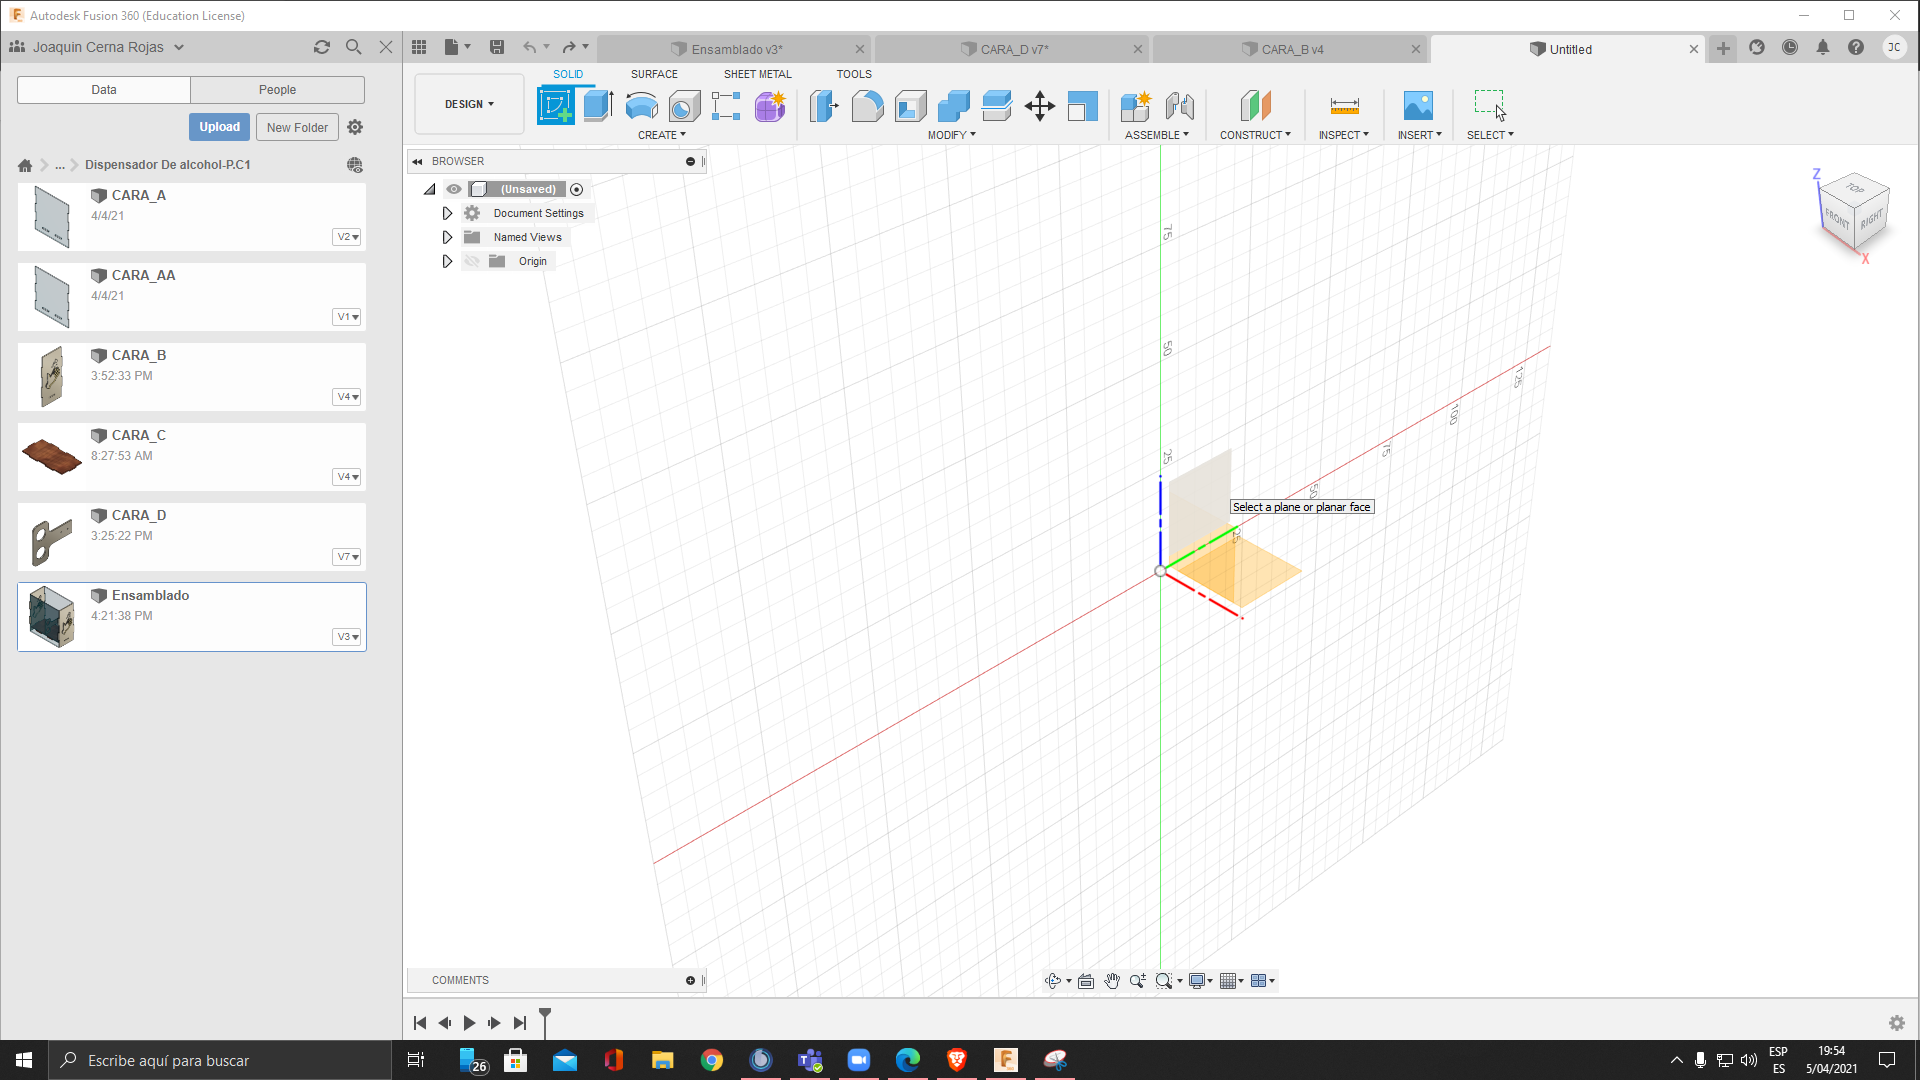Switch to the TOOLS tab
Screen dimensions: 1920x1080
(x=854, y=74)
